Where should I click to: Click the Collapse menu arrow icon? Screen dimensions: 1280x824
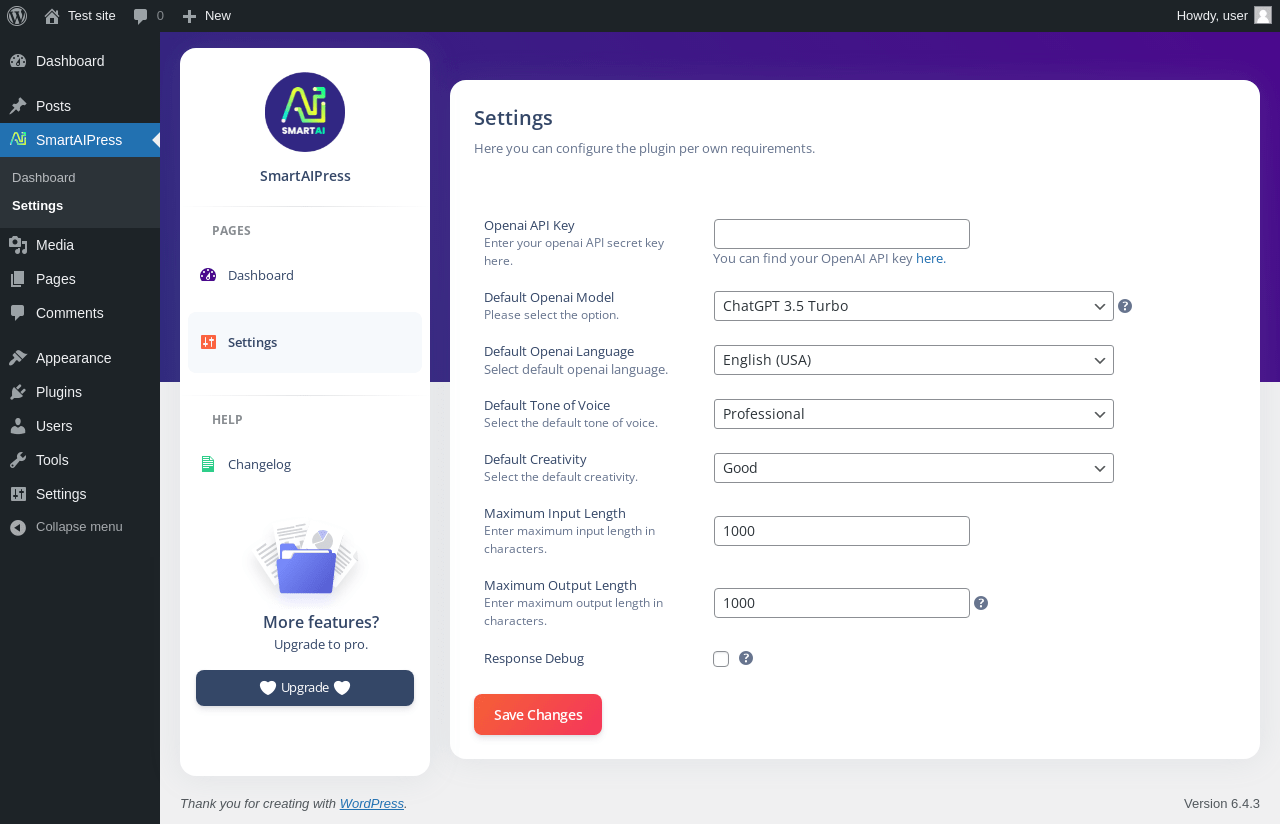tap(18, 527)
